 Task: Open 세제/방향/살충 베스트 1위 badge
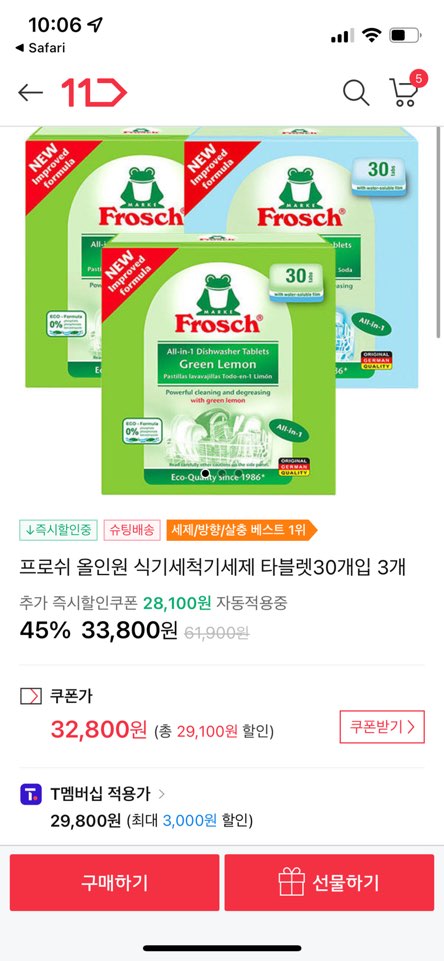point(242,530)
